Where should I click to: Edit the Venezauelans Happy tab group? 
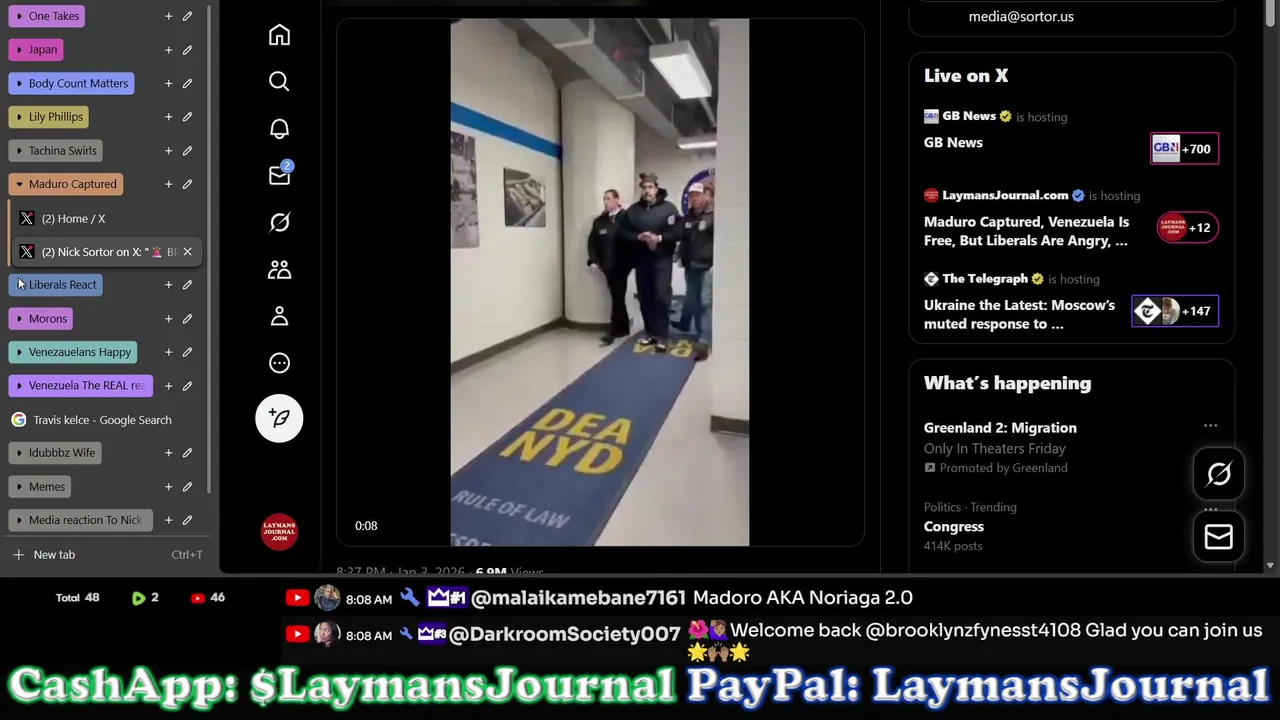point(187,352)
